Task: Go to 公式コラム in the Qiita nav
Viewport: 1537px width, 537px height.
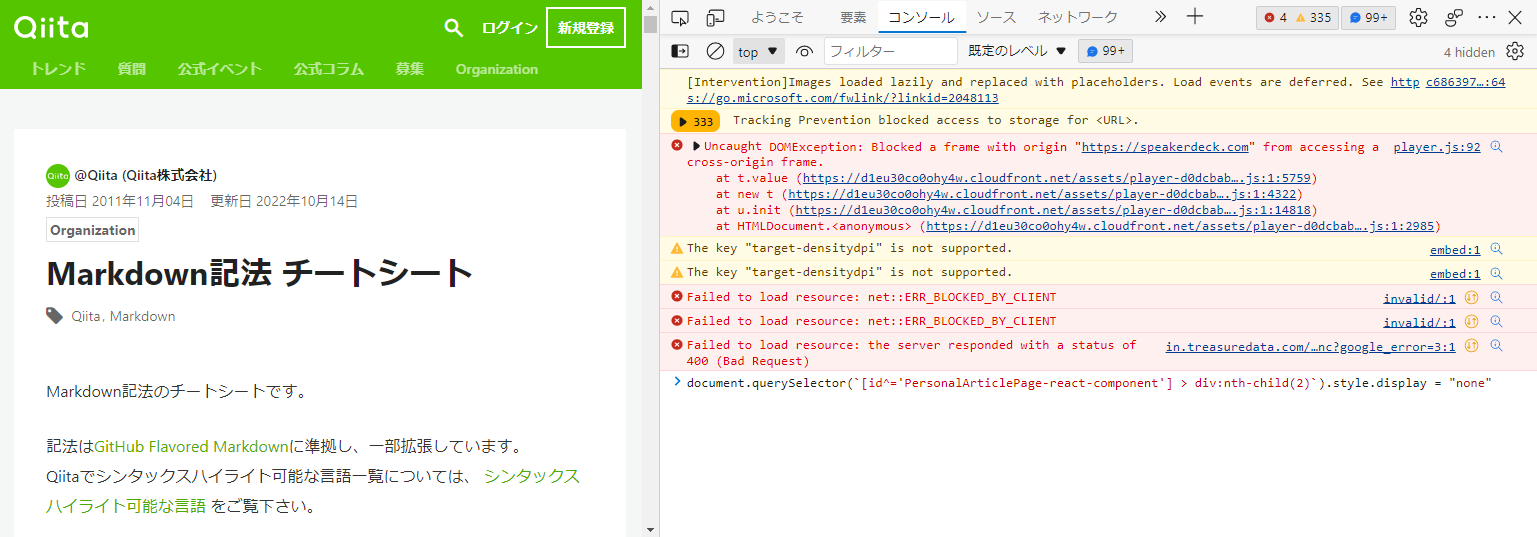Action: pyautogui.click(x=329, y=69)
